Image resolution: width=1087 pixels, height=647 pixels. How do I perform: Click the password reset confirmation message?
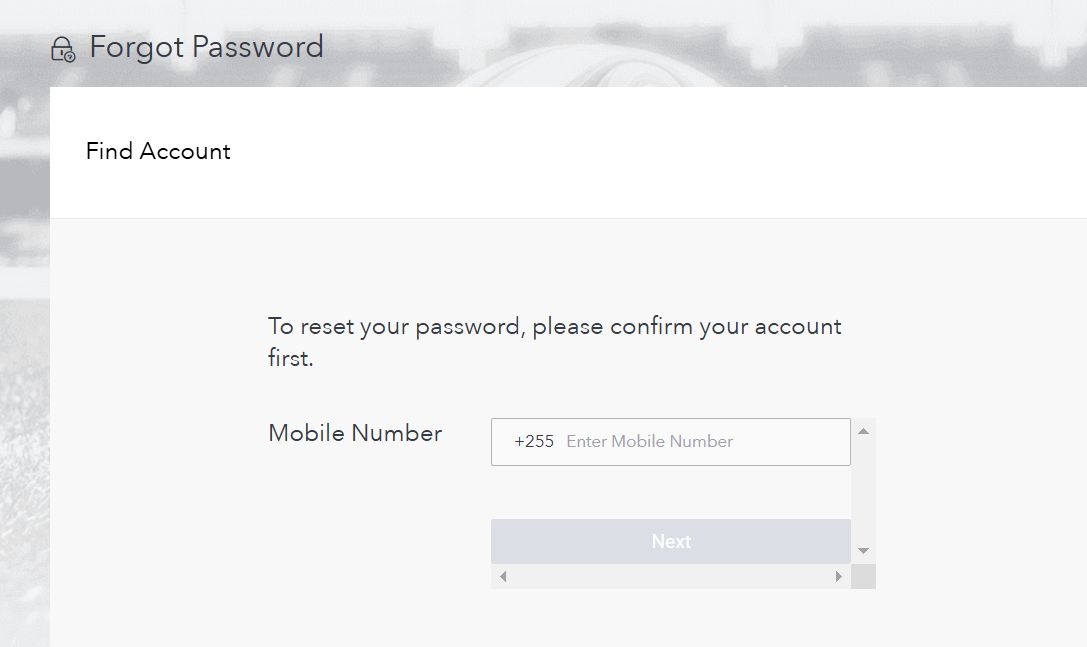pyautogui.click(x=554, y=340)
